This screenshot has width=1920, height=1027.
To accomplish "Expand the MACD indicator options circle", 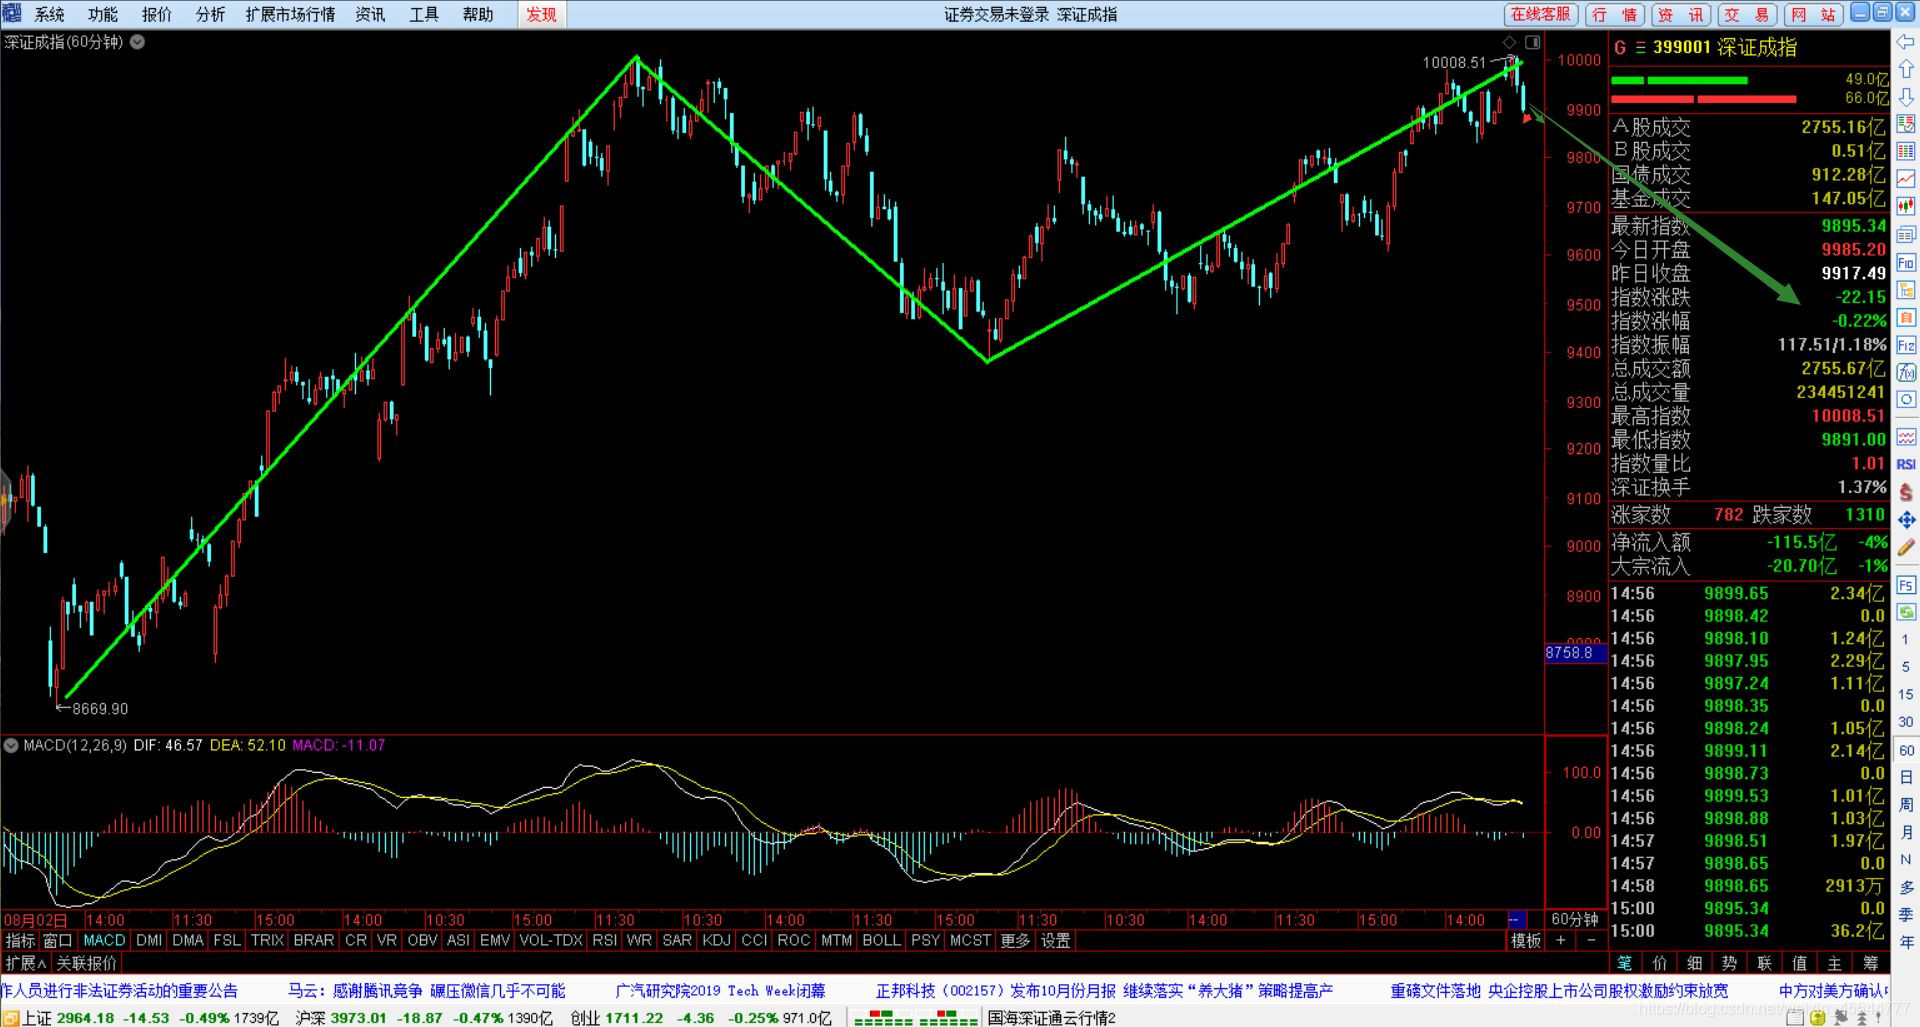I will click(x=11, y=745).
